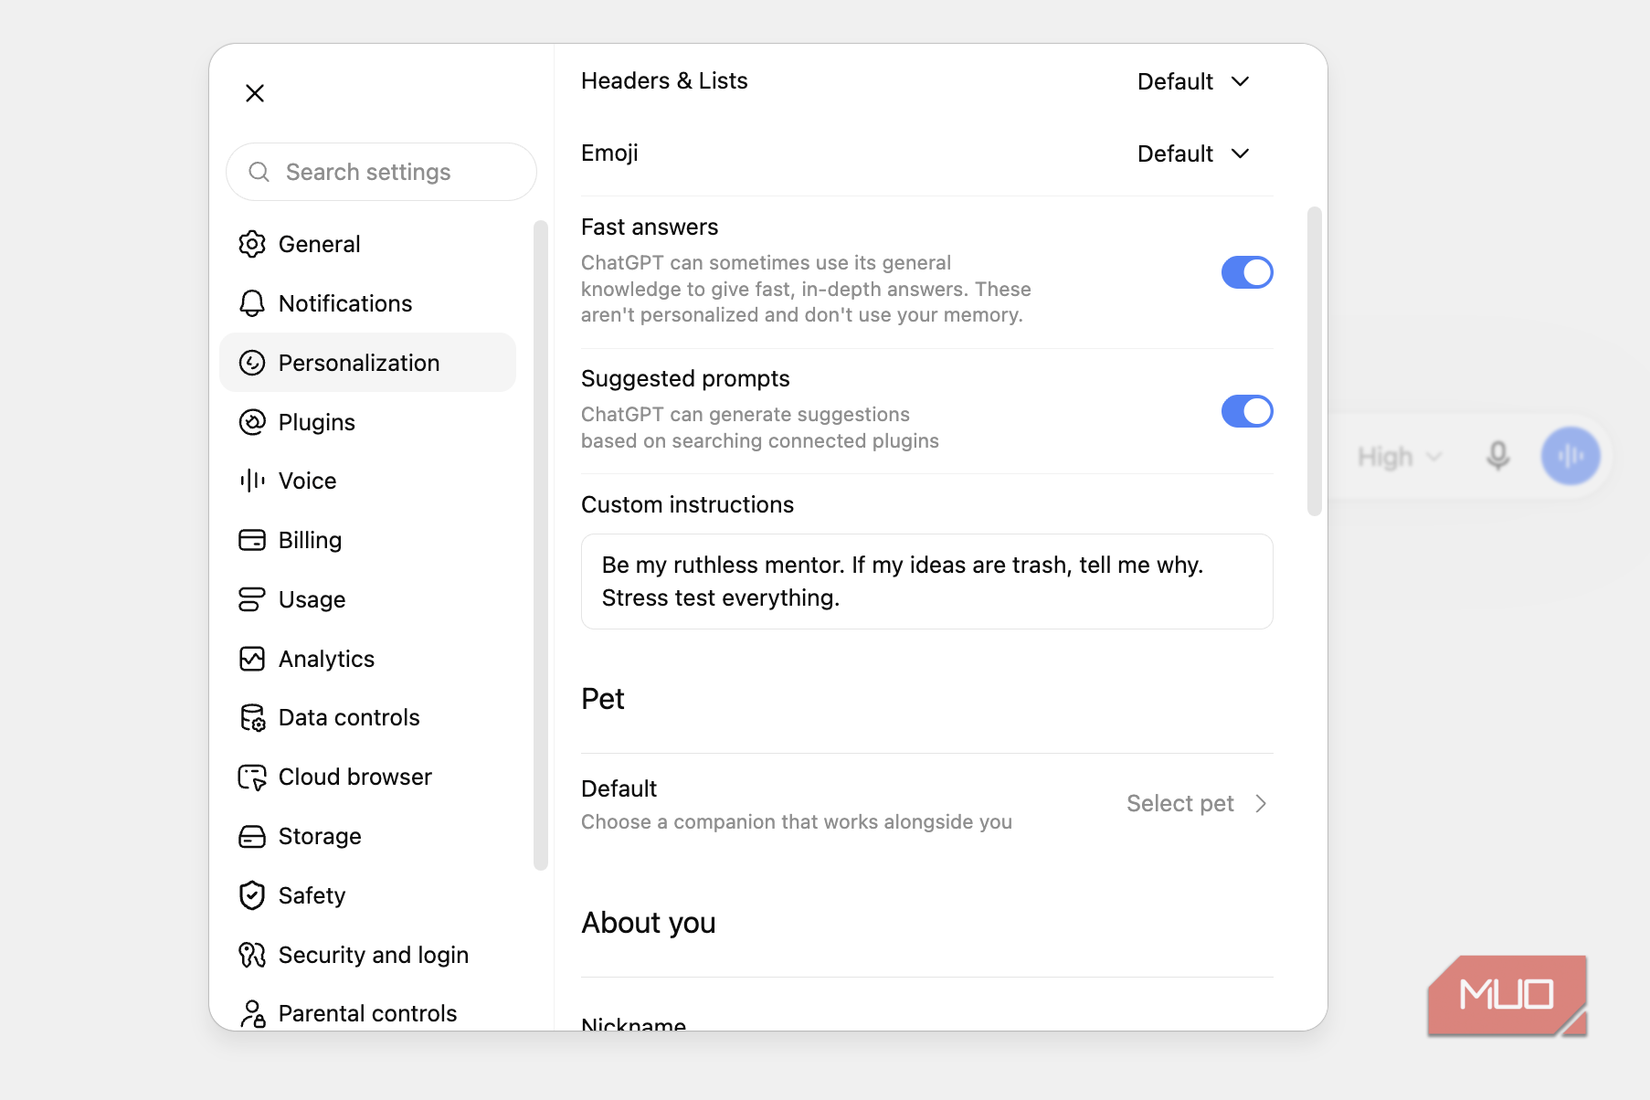The width and height of the screenshot is (1650, 1100).
Task: Expand the High dropdown in the background window
Action: pyautogui.click(x=1400, y=457)
